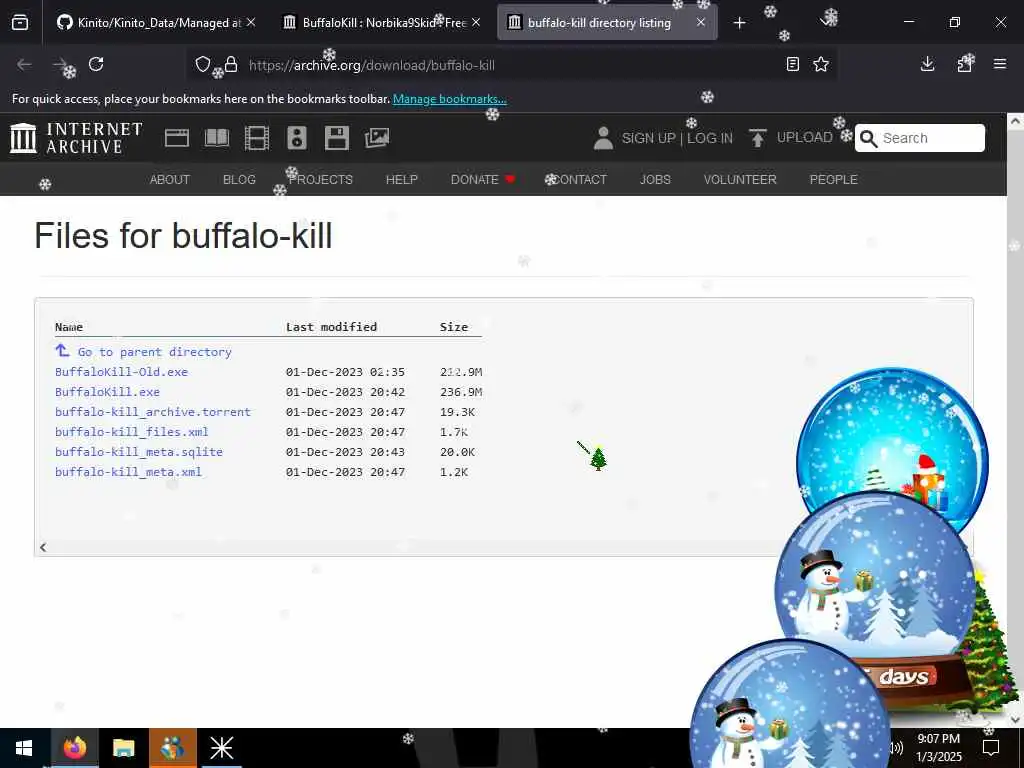Open the Firefox View icon
1024x768 pixels.
[x=20, y=23]
